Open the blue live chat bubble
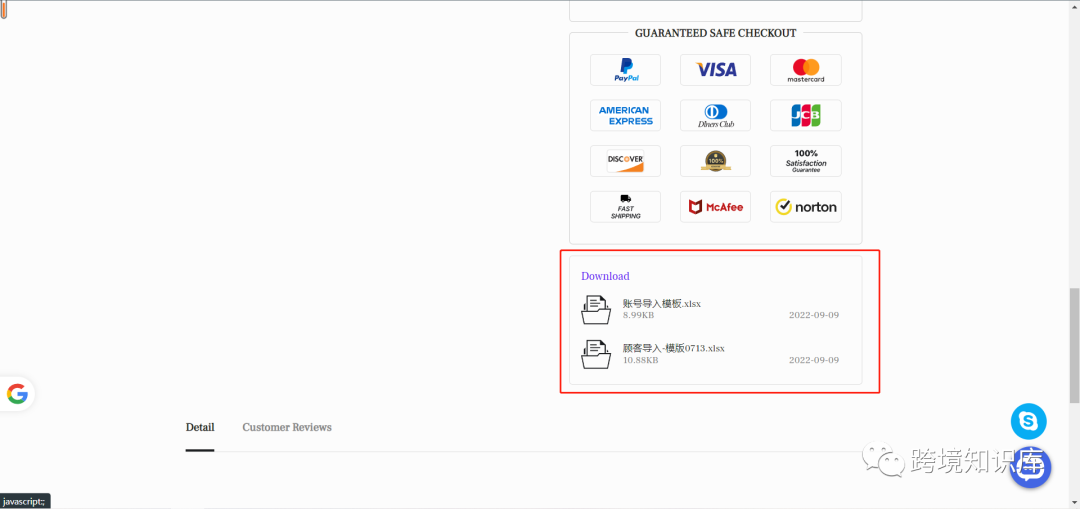 point(1030,470)
